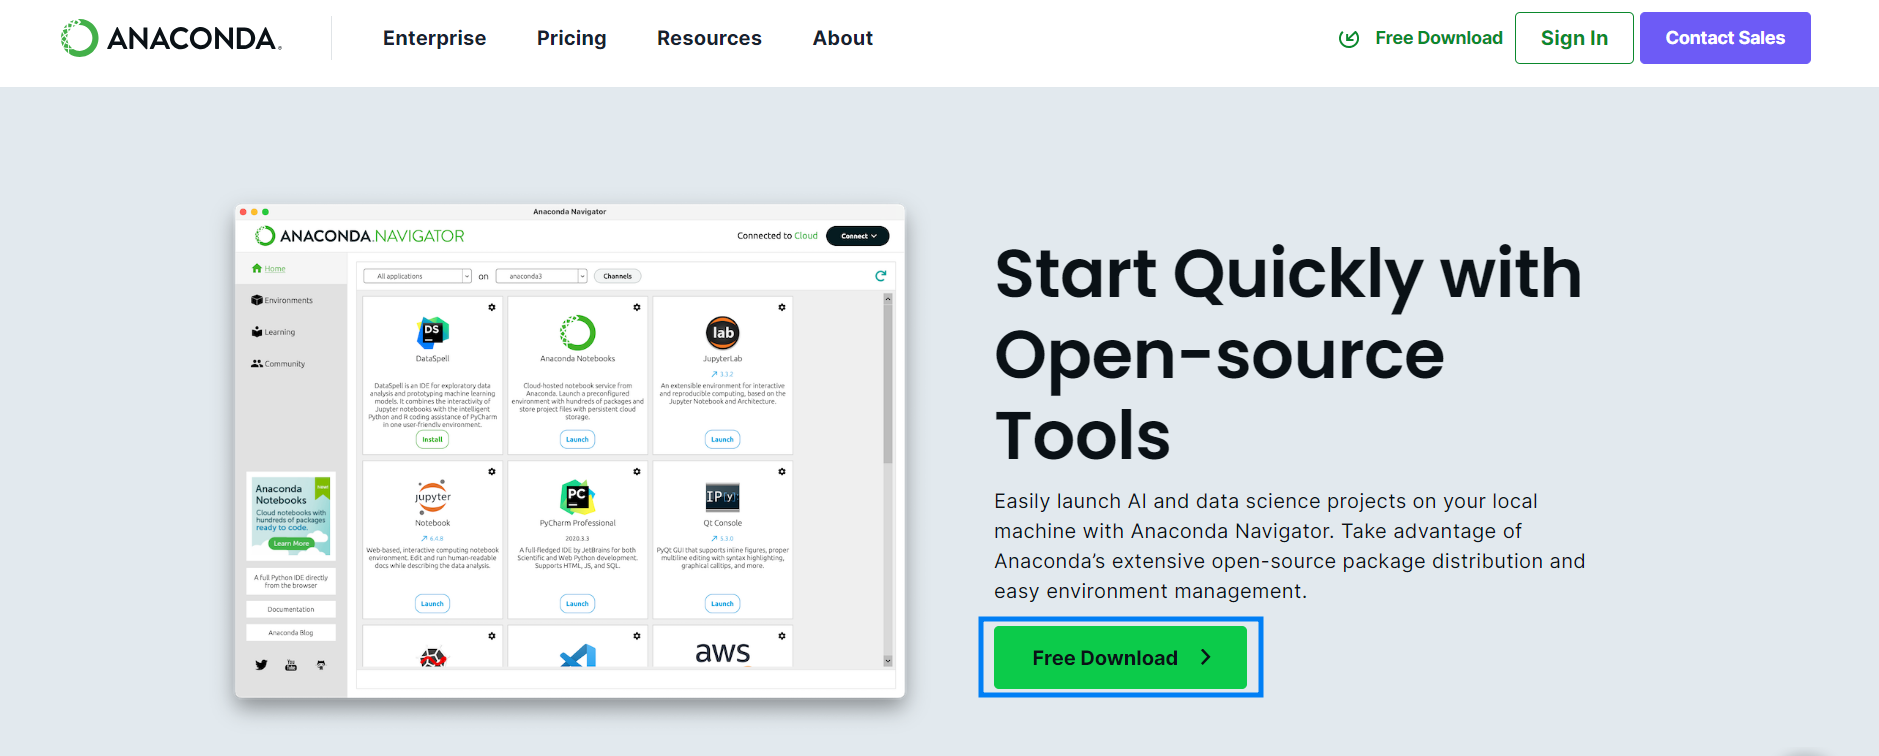Click the arrow chevron on green Free Download button
The width and height of the screenshot is (1879, 756).
(1206, 657)
